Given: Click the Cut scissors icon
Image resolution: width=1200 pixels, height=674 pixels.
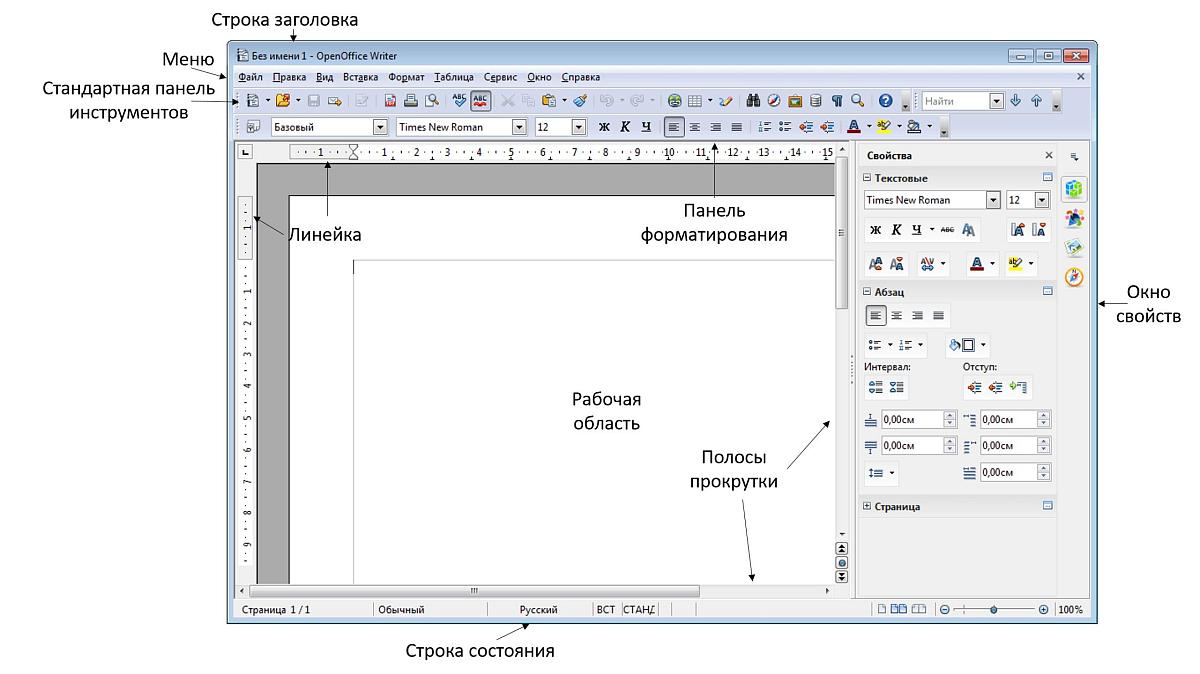Looking at the screenshot, I should (508, 101).
